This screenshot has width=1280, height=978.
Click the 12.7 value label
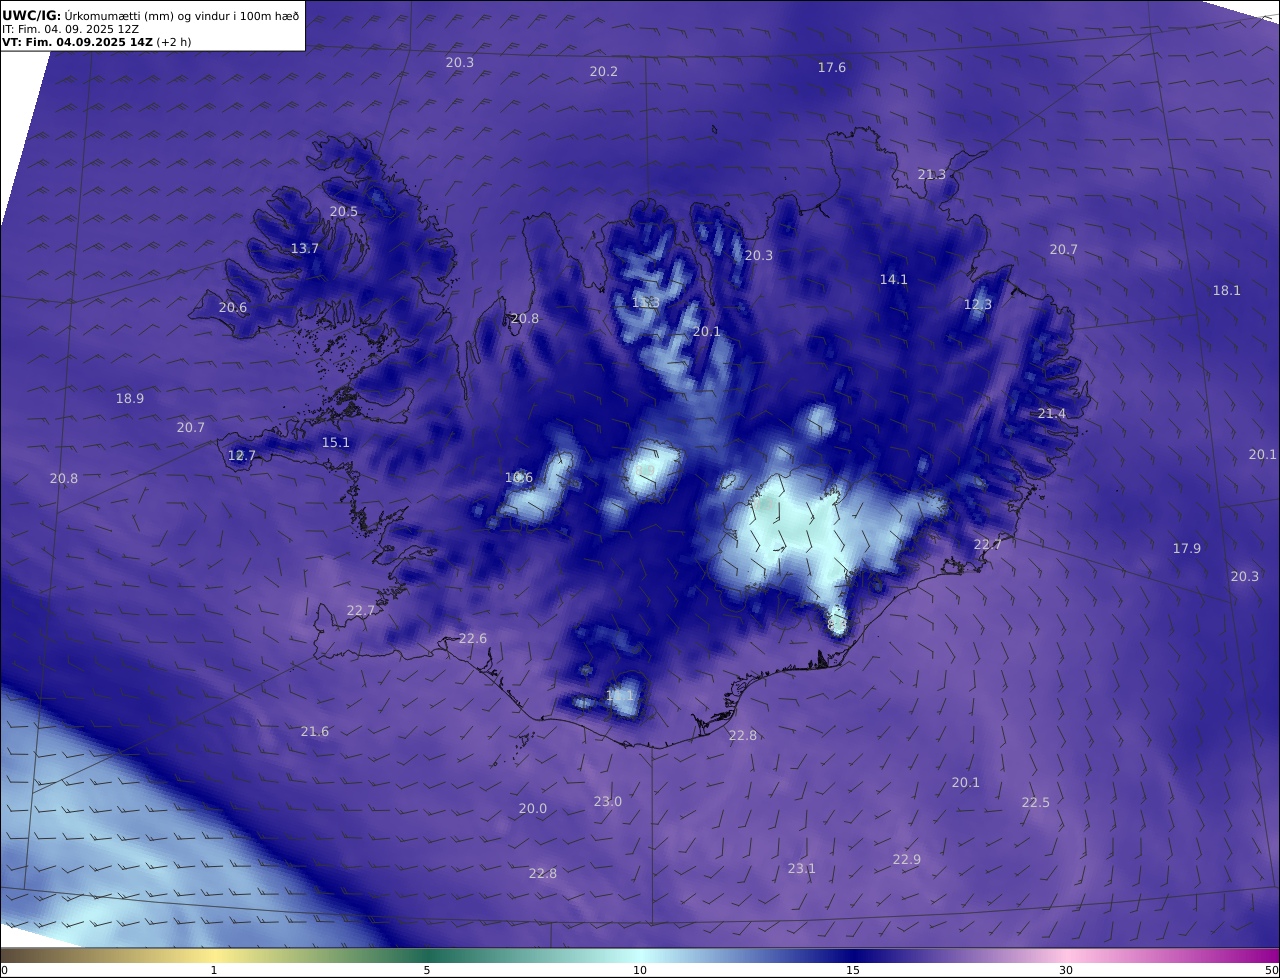coord(241,456)
